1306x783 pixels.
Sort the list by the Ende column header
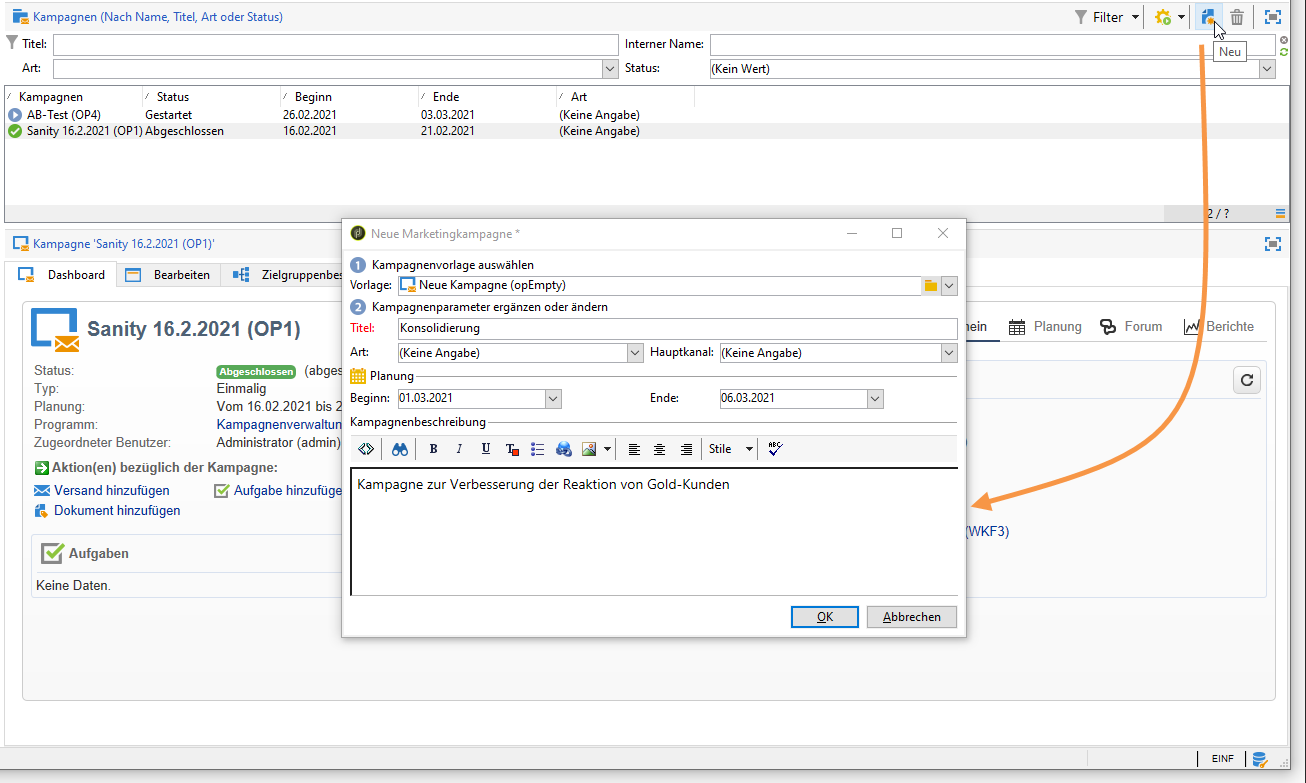489,97
